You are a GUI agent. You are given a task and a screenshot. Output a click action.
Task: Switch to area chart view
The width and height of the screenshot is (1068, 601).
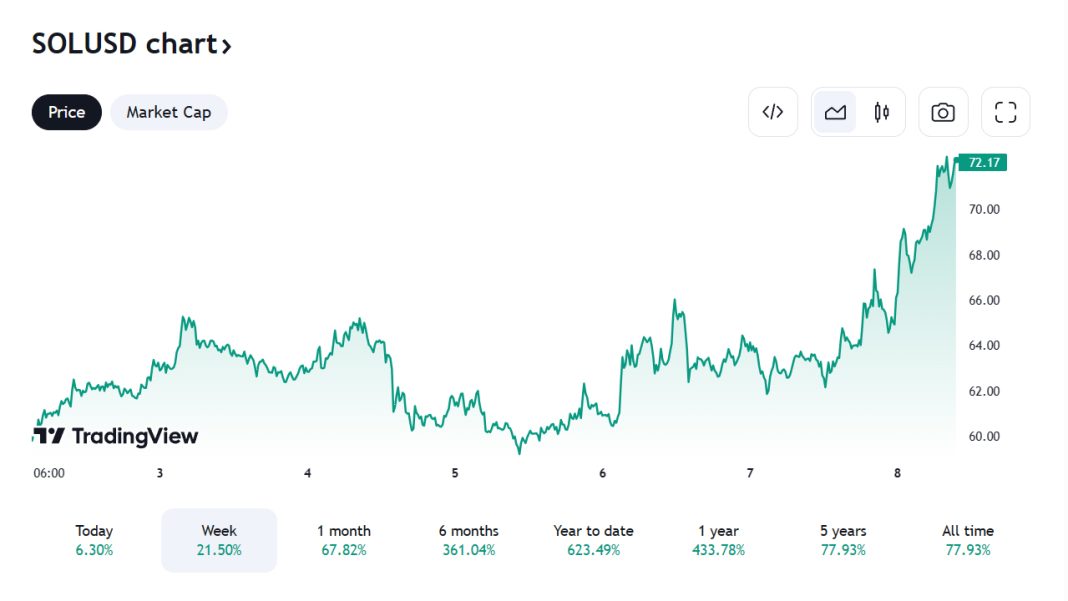tap(835, 112)
